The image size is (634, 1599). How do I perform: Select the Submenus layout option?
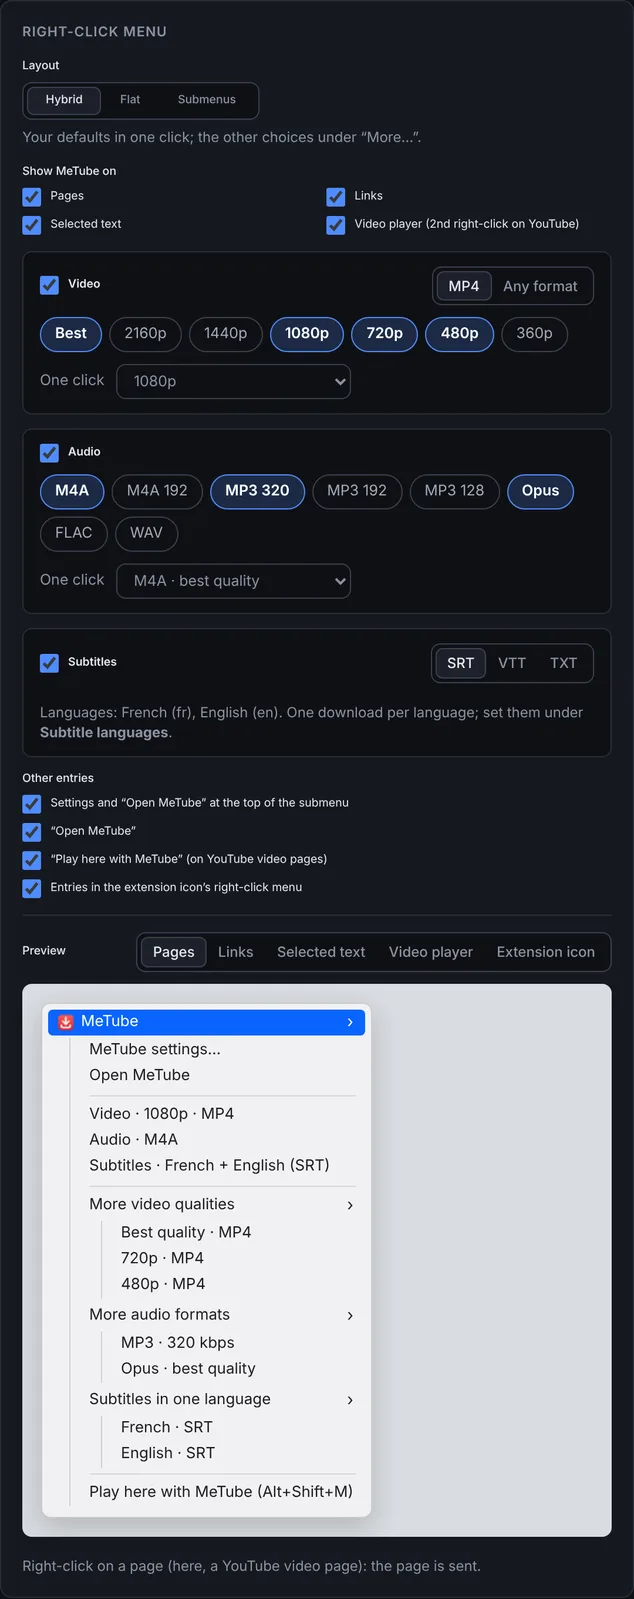click(x=207, y=100)
